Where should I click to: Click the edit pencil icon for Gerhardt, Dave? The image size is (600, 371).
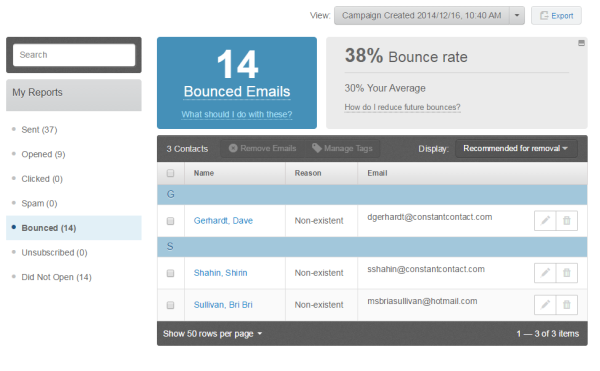pyautogui.click(x=545, y=221)
